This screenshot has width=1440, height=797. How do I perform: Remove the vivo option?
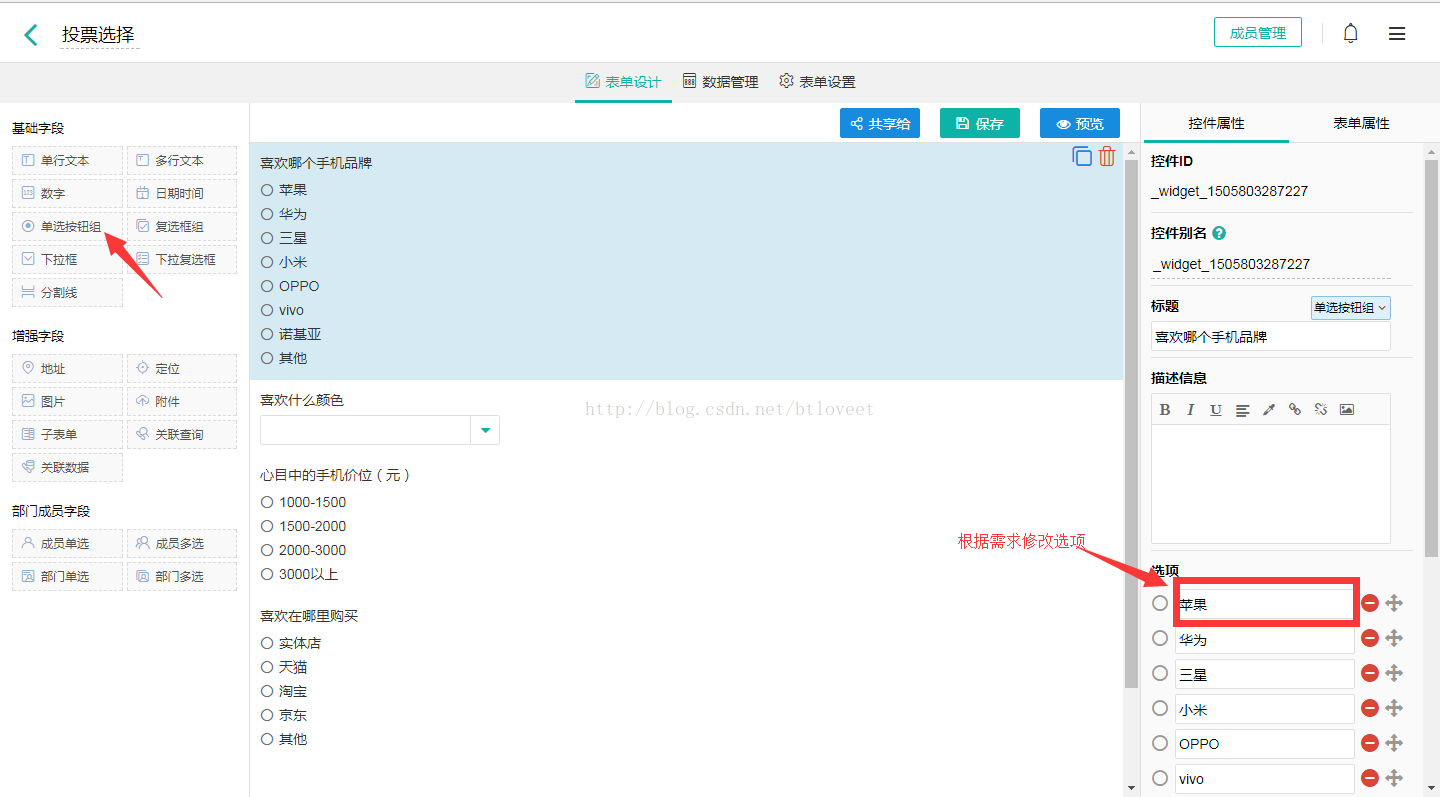click(1370, 778)
